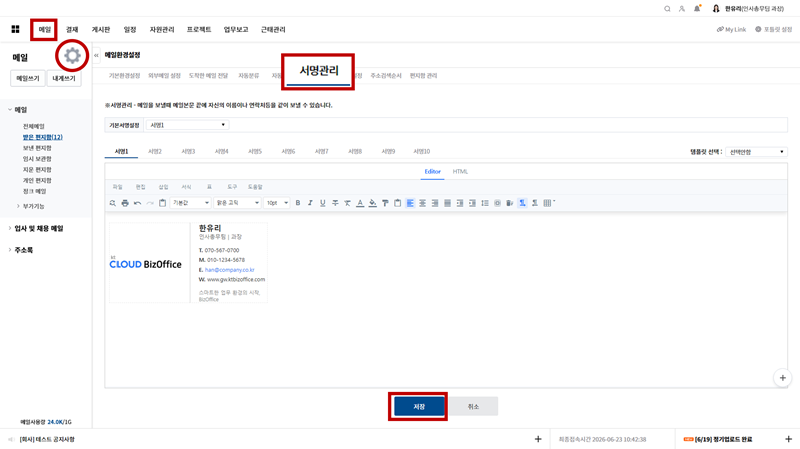Align text left in editor
The width and height of the screenshot is (800, 449).
(x=410, y=203)
